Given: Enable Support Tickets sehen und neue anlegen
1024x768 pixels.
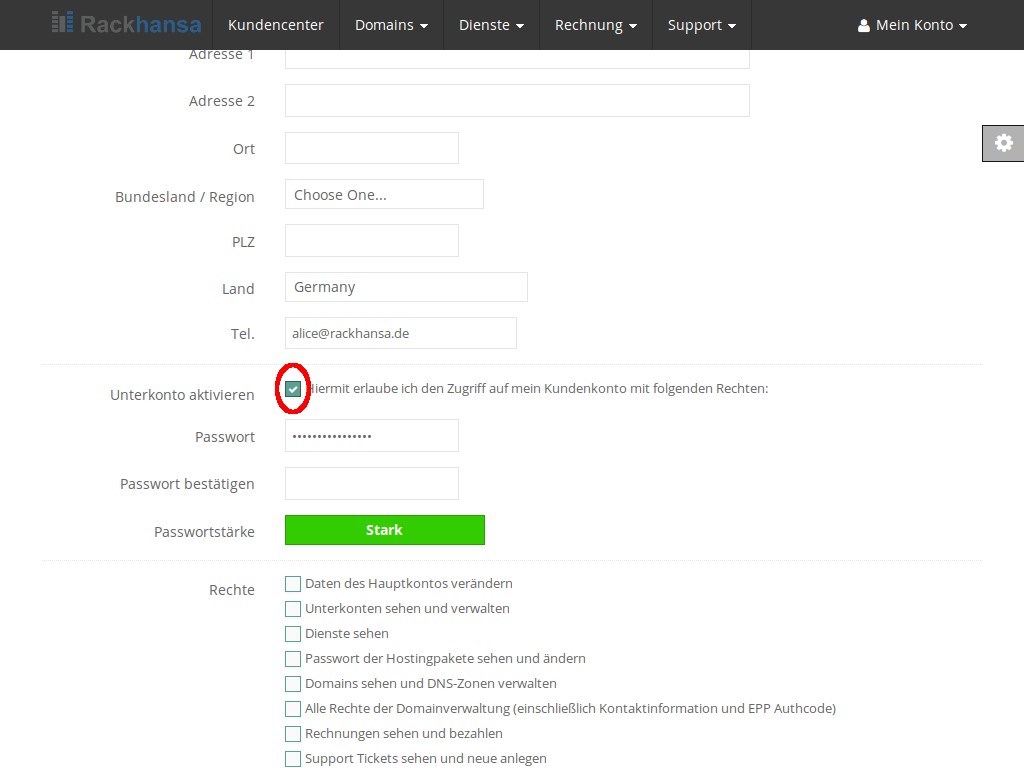Looking at the screenshot, I should pyautogui.click(x=293, y=759).
